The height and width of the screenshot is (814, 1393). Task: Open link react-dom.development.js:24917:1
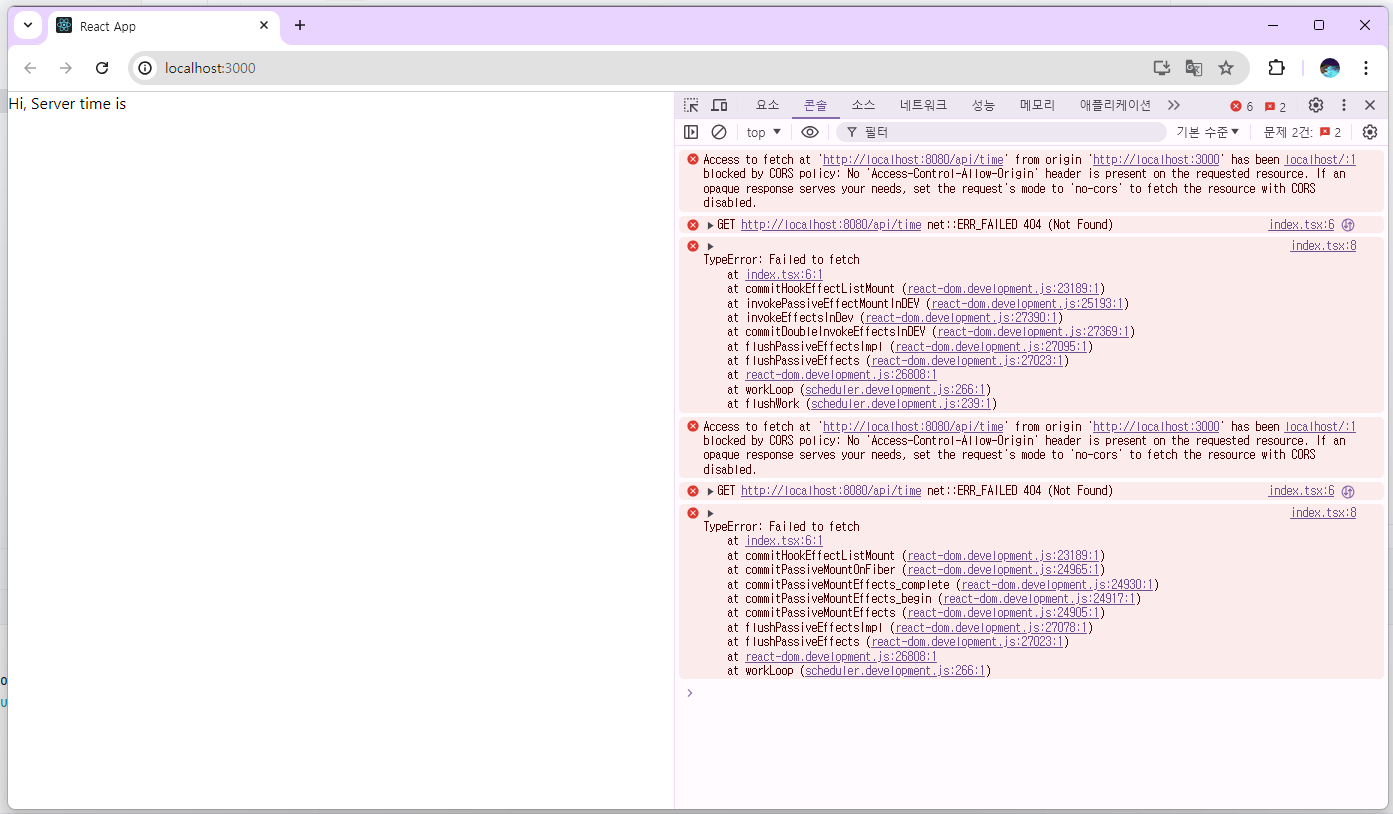pos(1041,599)
